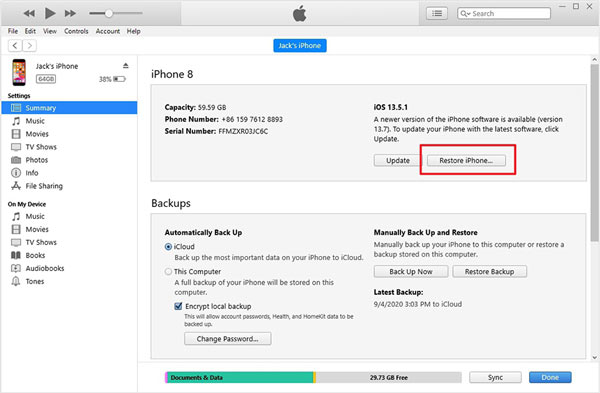The image size is (600, 393).
Task: Open Movies under Settings
Action: 37,134
